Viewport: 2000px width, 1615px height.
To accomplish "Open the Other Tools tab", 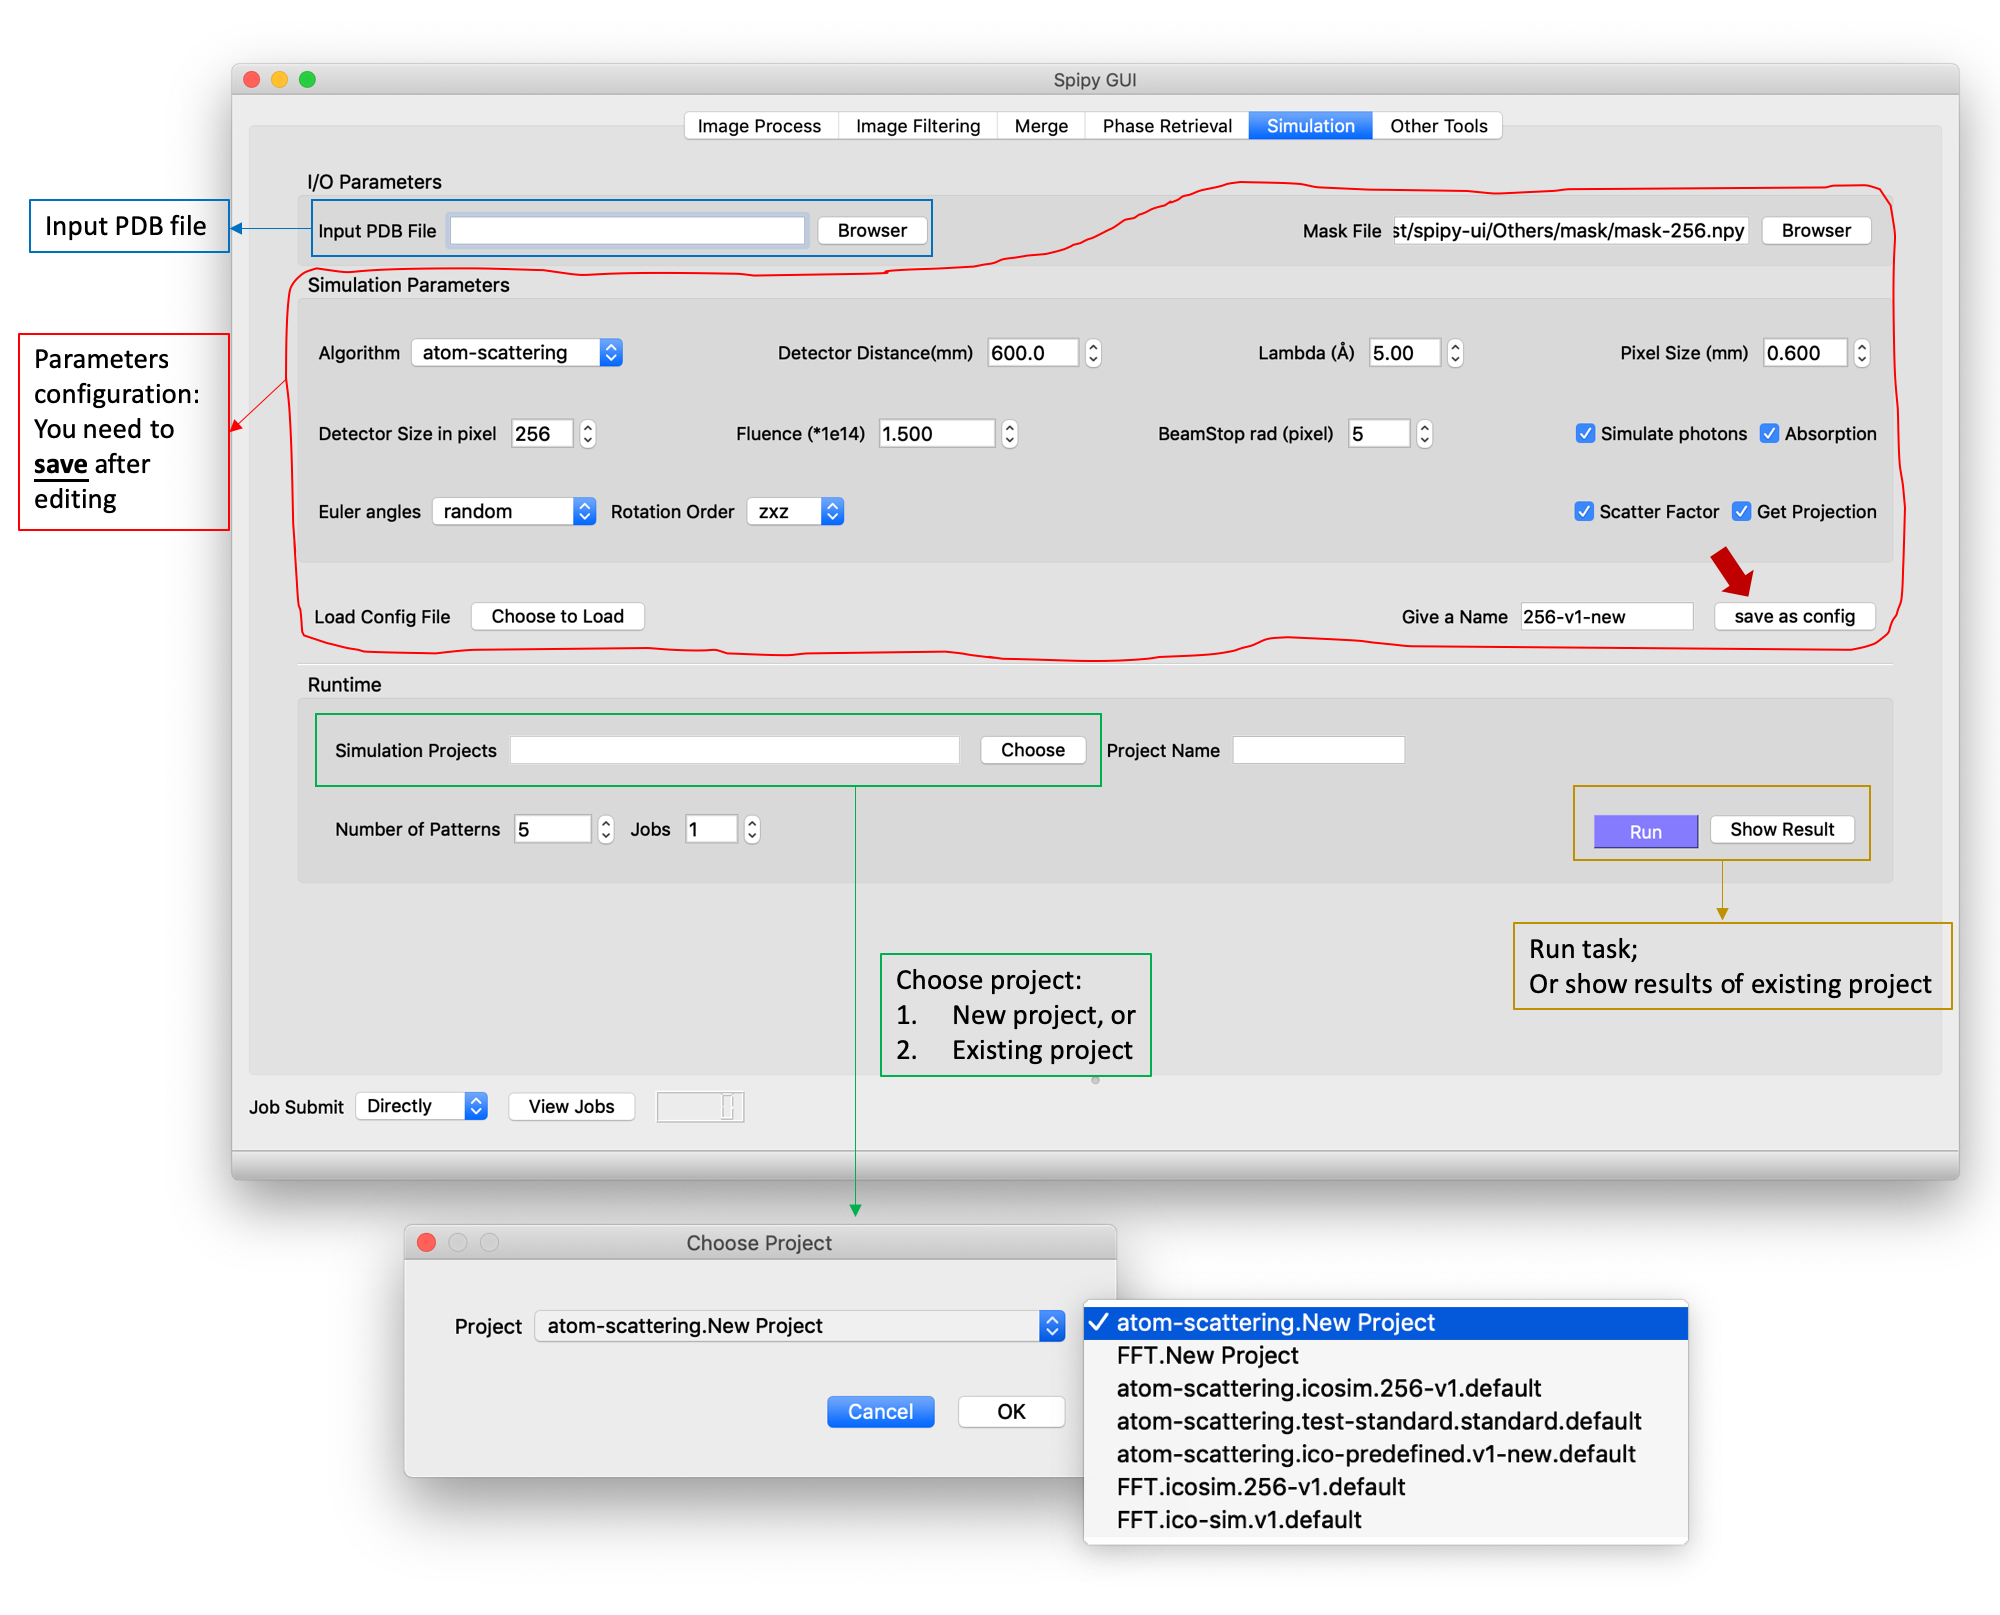I will (1438, 126).
